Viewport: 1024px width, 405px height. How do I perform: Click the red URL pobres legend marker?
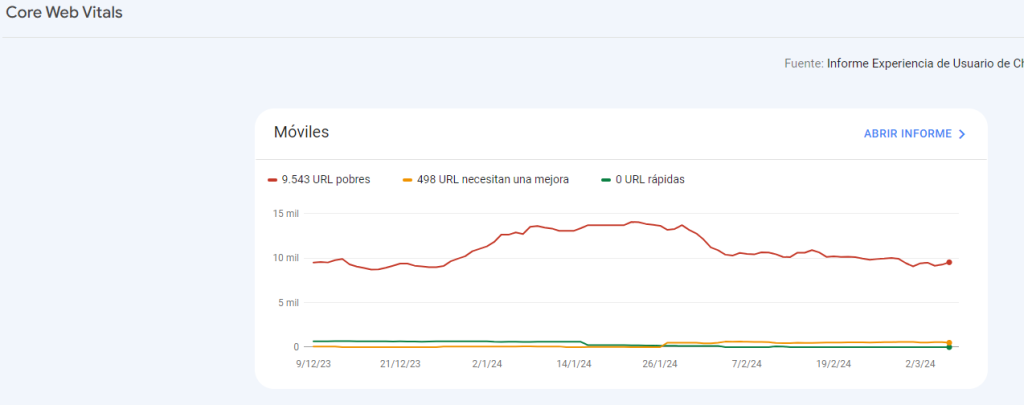[273, 180]
